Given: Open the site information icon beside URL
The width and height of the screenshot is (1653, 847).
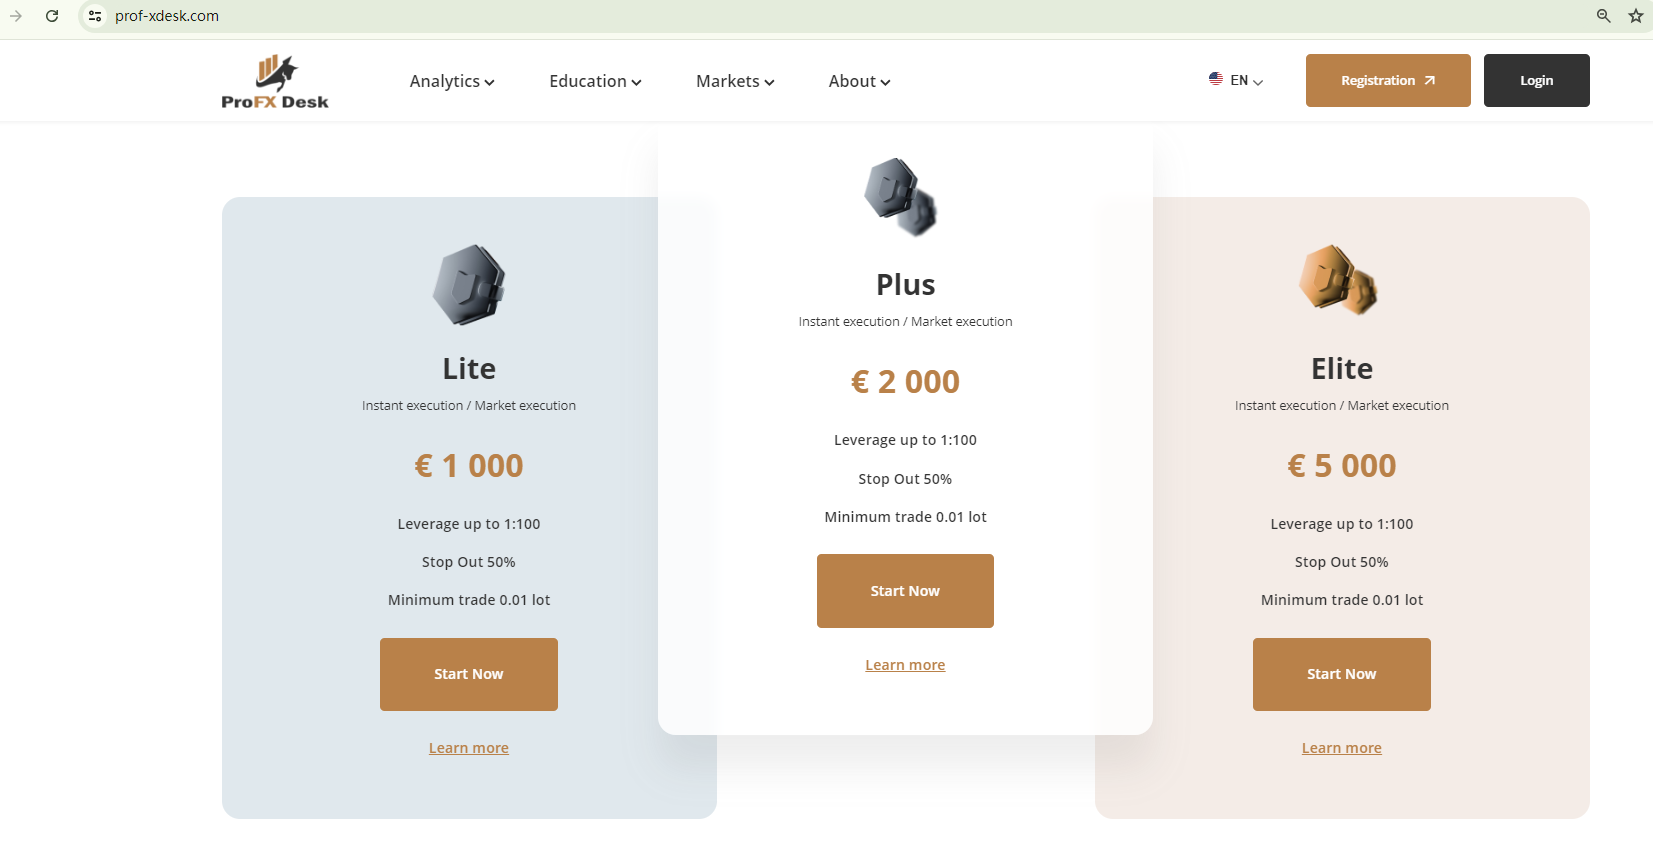Looking at the screenshot, I should click(x=95, y=16).
